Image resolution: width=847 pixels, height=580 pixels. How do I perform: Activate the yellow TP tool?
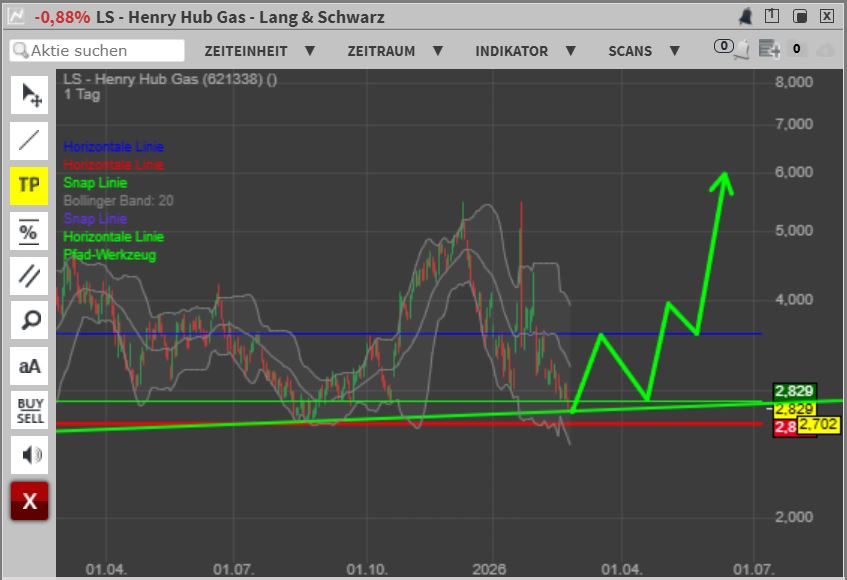pos(29,185)
